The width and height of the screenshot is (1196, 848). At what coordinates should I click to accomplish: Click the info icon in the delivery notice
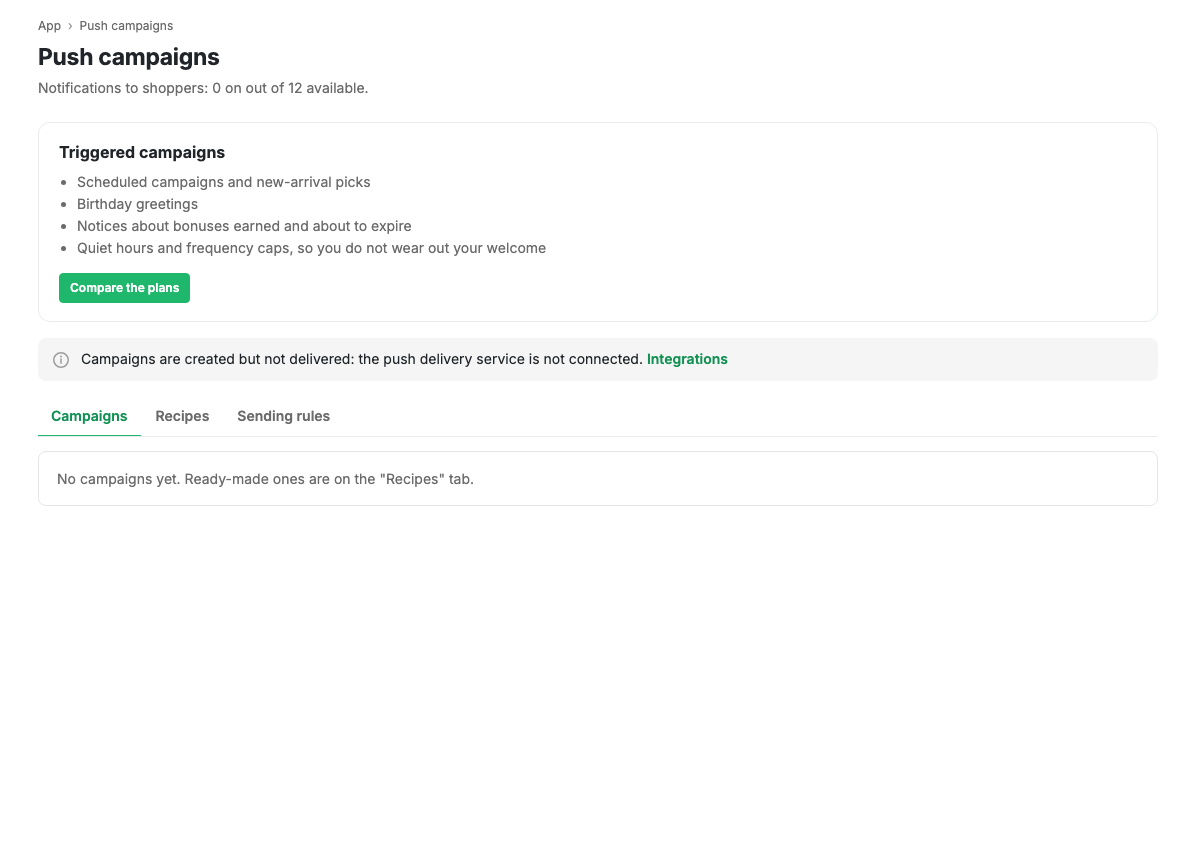tap(61, 360)
